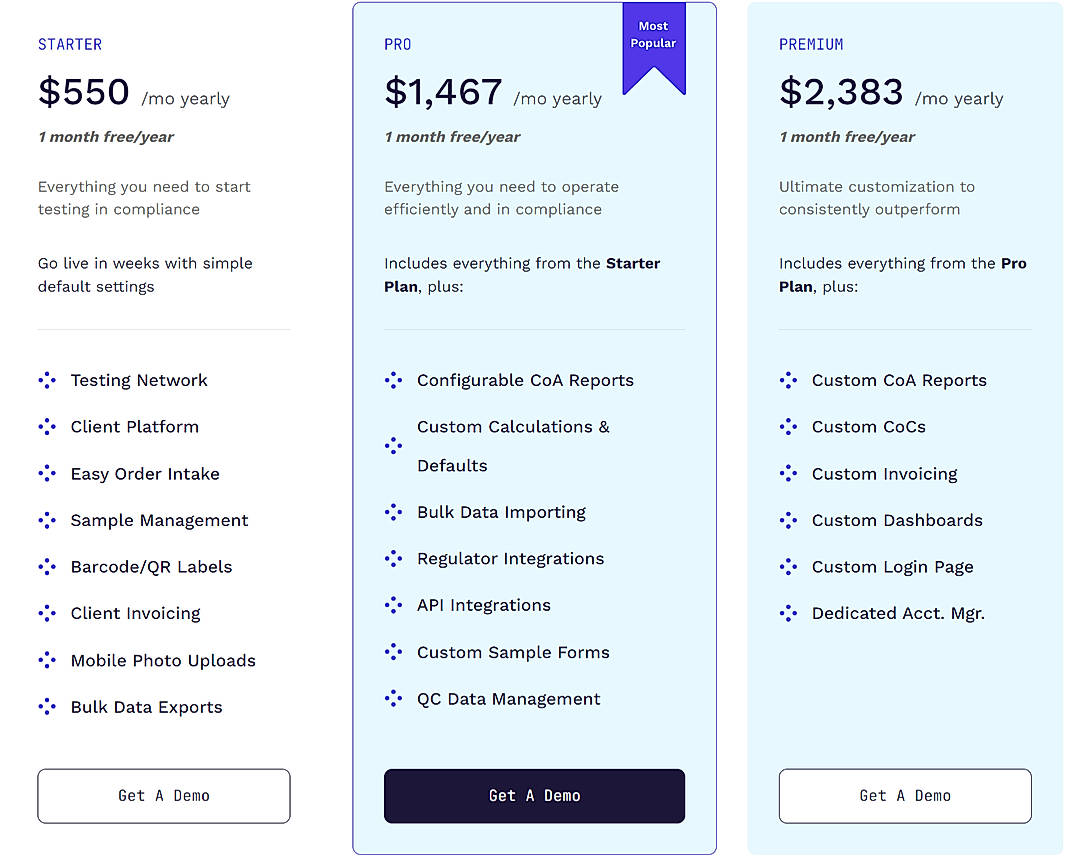This screenshot has width=1070, height=862.
Task: Click the $1,467 Pro price text
Action: [x=444, y=91]
